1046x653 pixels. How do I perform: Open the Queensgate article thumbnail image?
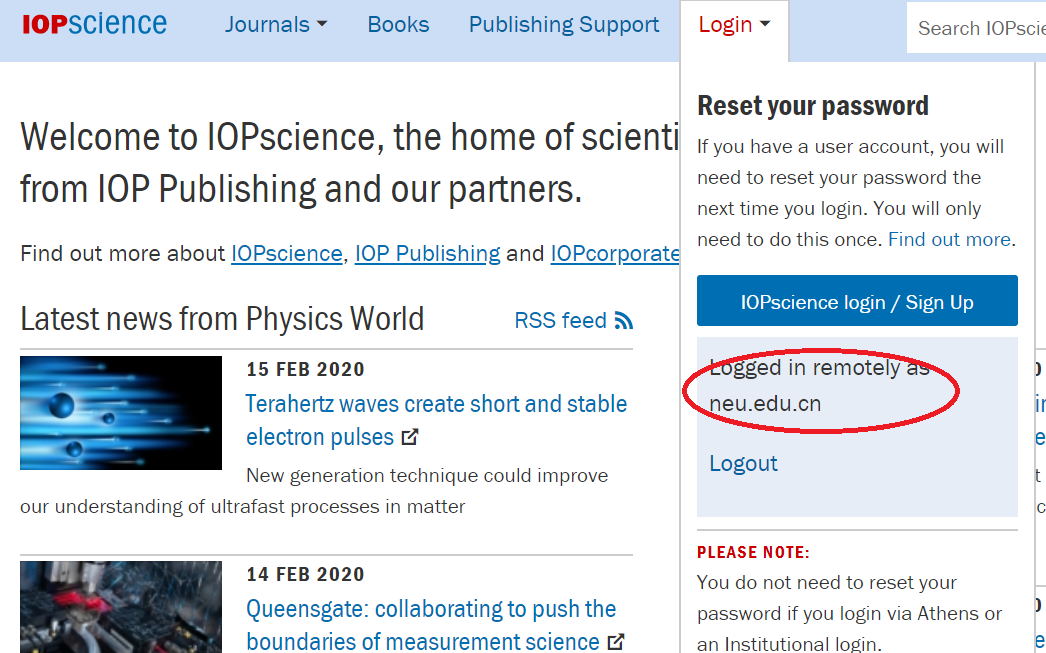[121, 607]
